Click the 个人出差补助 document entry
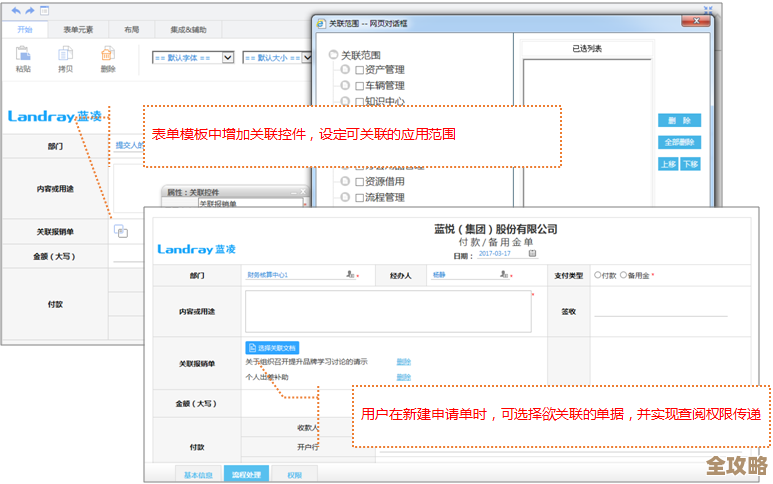 [267, 377]
